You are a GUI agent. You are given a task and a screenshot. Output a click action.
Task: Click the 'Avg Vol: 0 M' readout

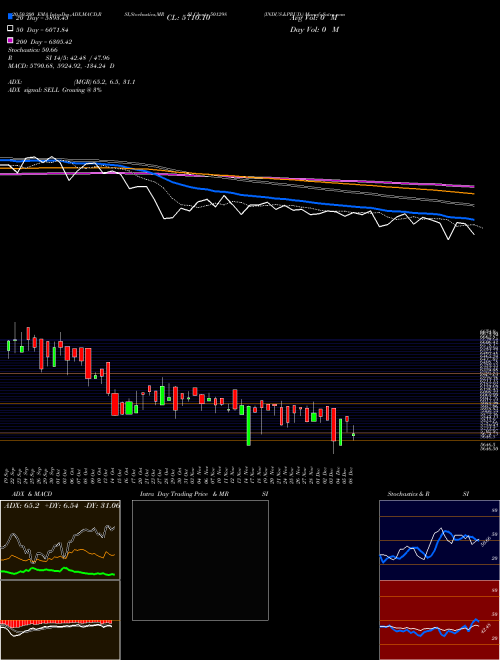[313, 18]
